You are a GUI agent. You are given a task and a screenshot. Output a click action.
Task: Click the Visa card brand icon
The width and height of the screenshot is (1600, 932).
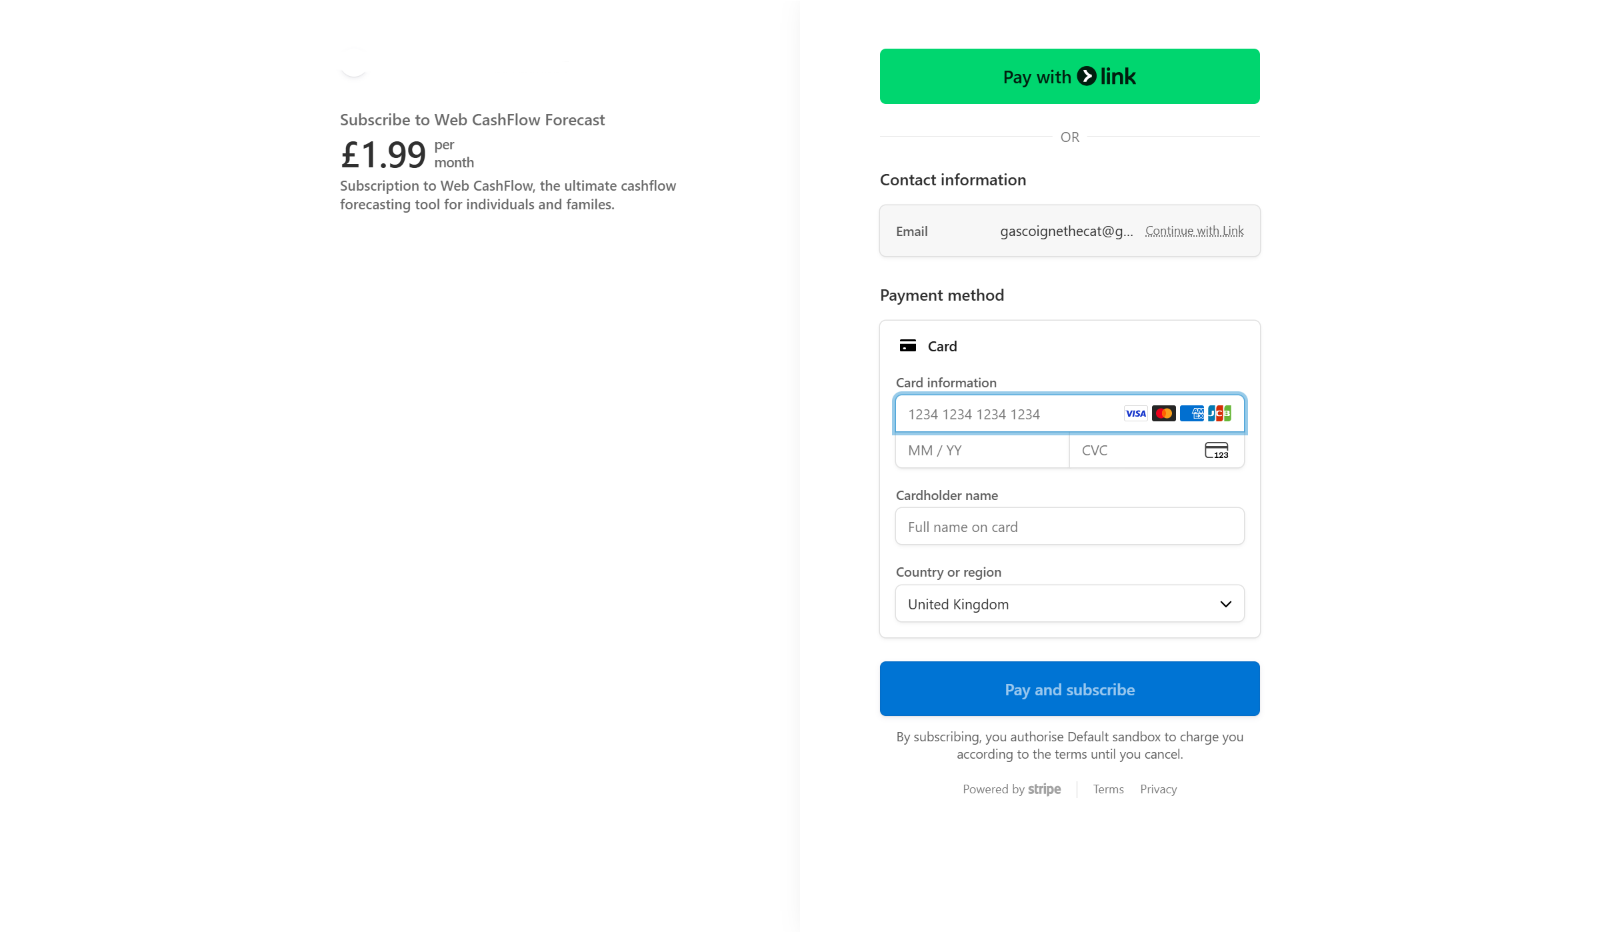(1136, 414)
